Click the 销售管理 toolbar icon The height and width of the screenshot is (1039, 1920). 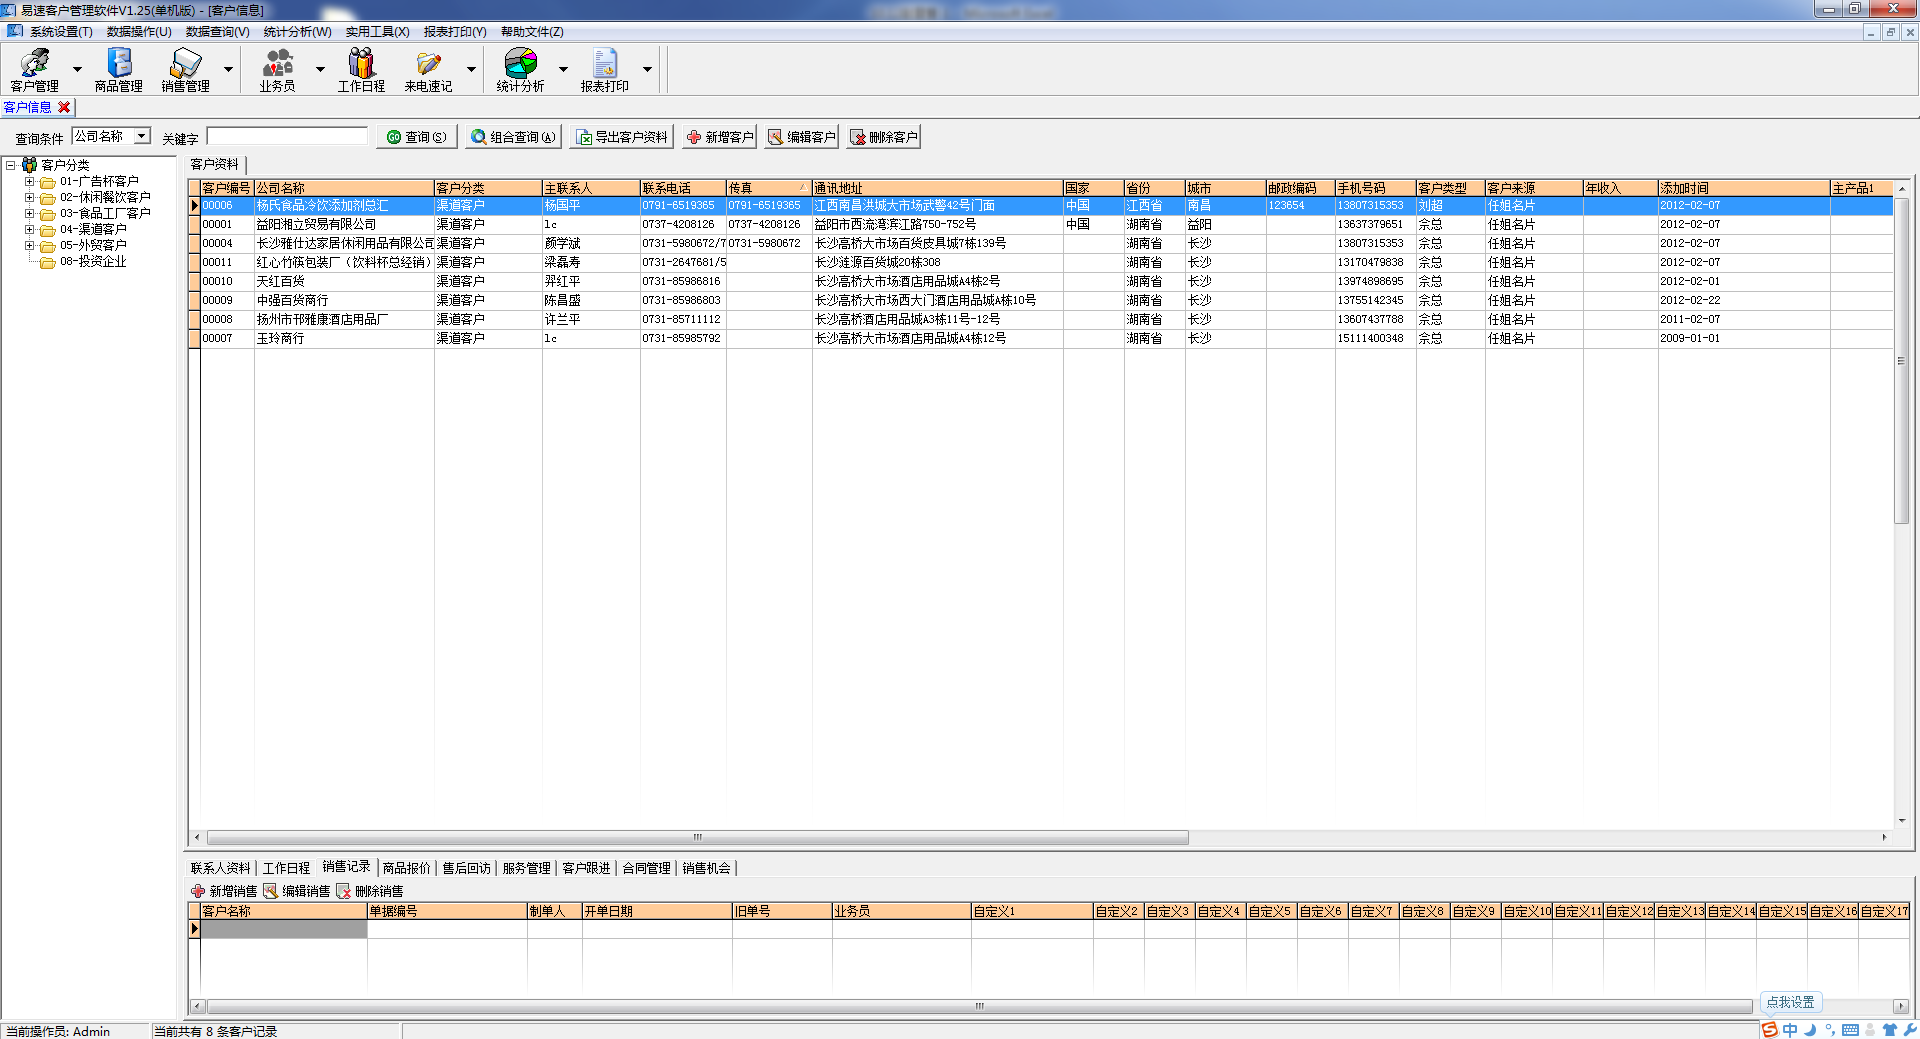[185, 70]
